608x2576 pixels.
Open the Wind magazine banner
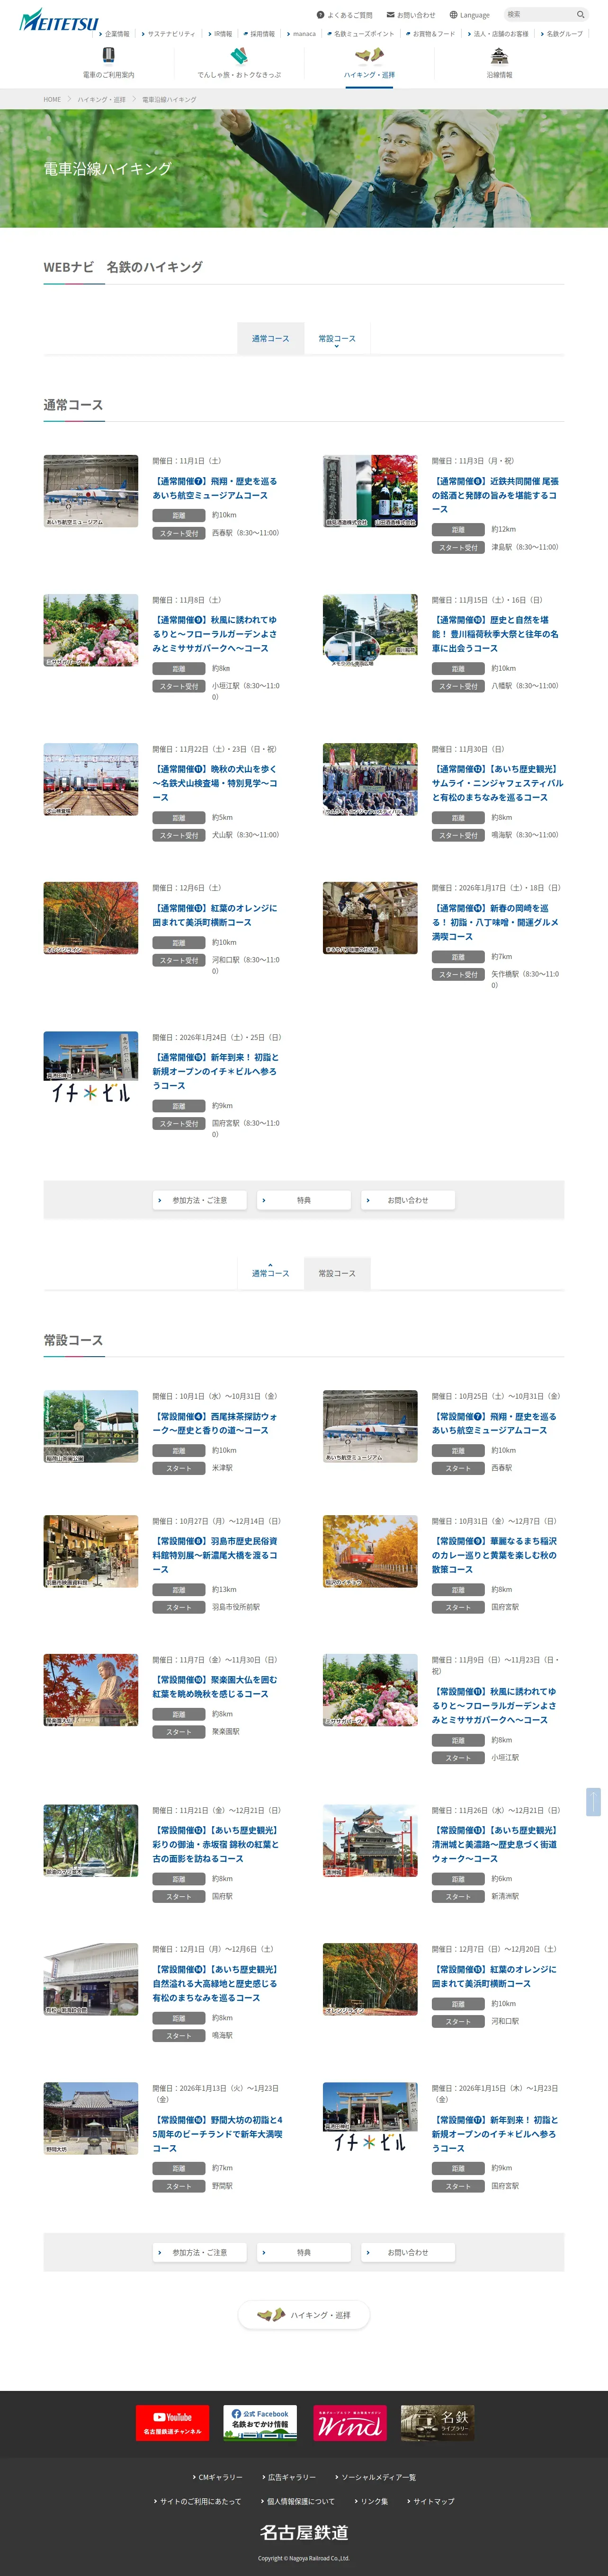(349, 2423)
